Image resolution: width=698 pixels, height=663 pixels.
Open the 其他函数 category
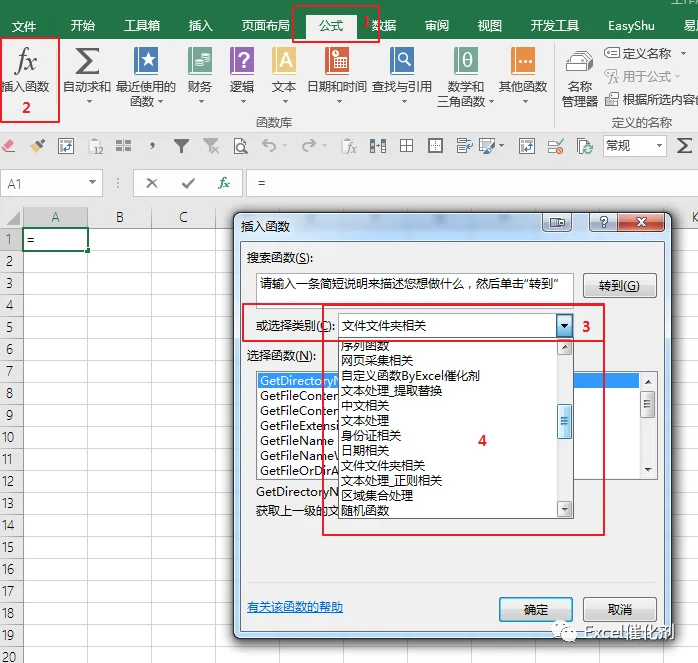pos(523,76)
